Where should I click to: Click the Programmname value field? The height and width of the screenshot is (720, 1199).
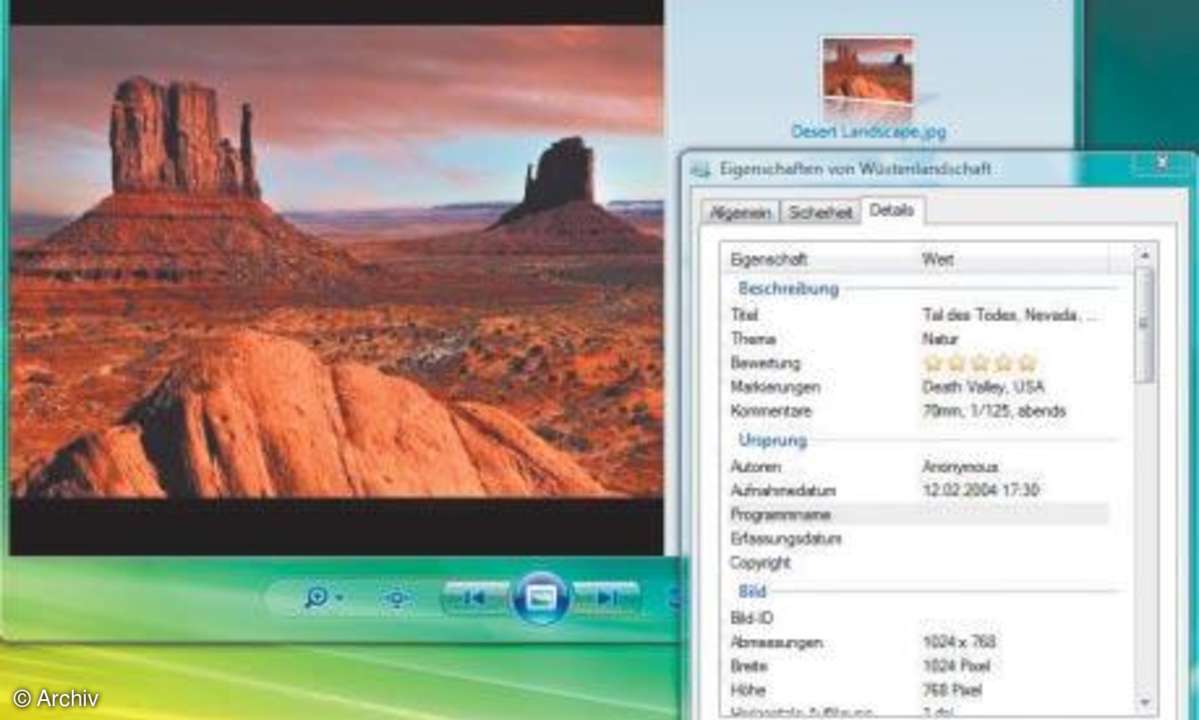click(1010, 515)
